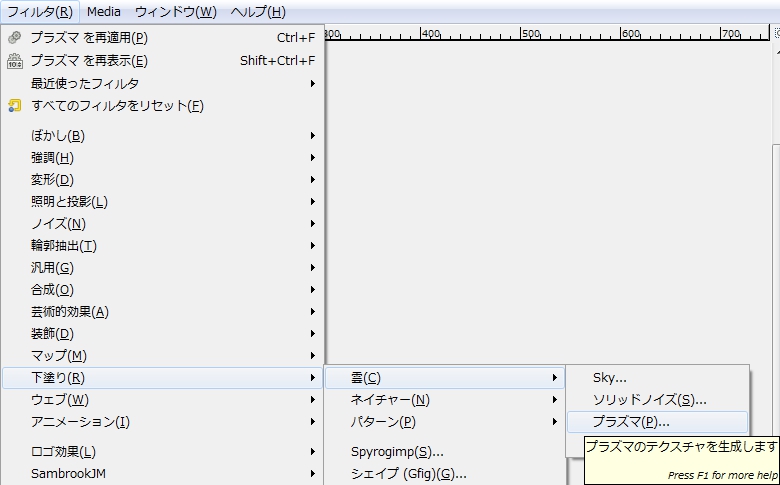
Task: Expand the 強調(H) submenu
Action: [163, 158]
